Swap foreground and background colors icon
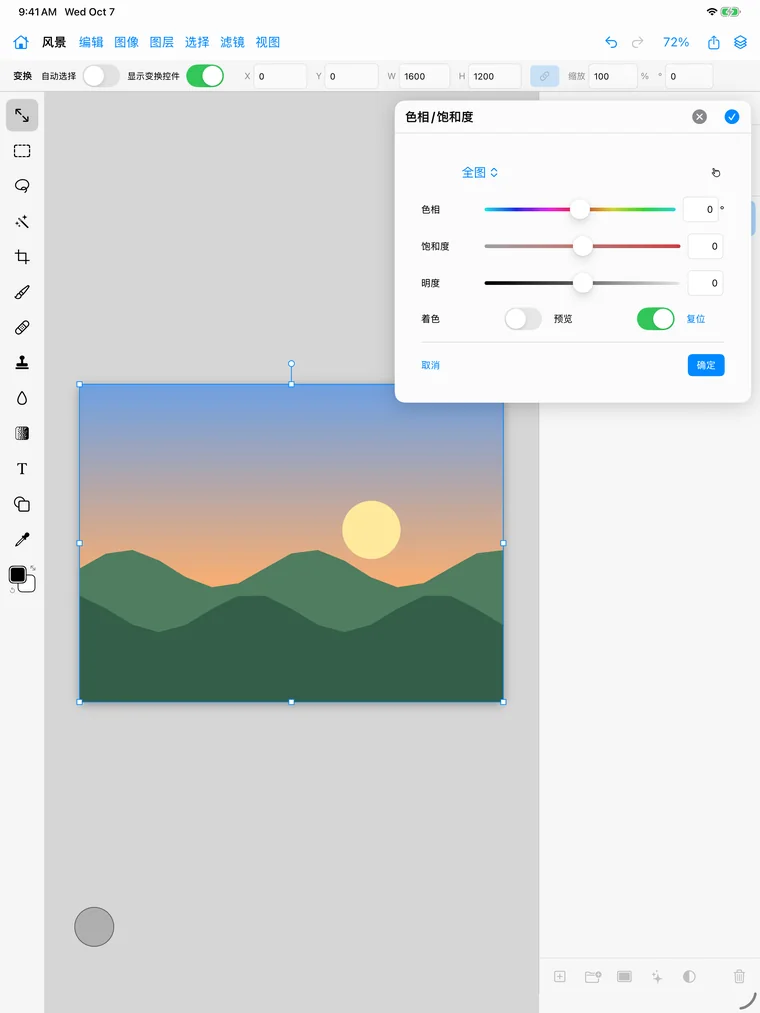Viewport: 760px width, 1013px height. (33, 568)
